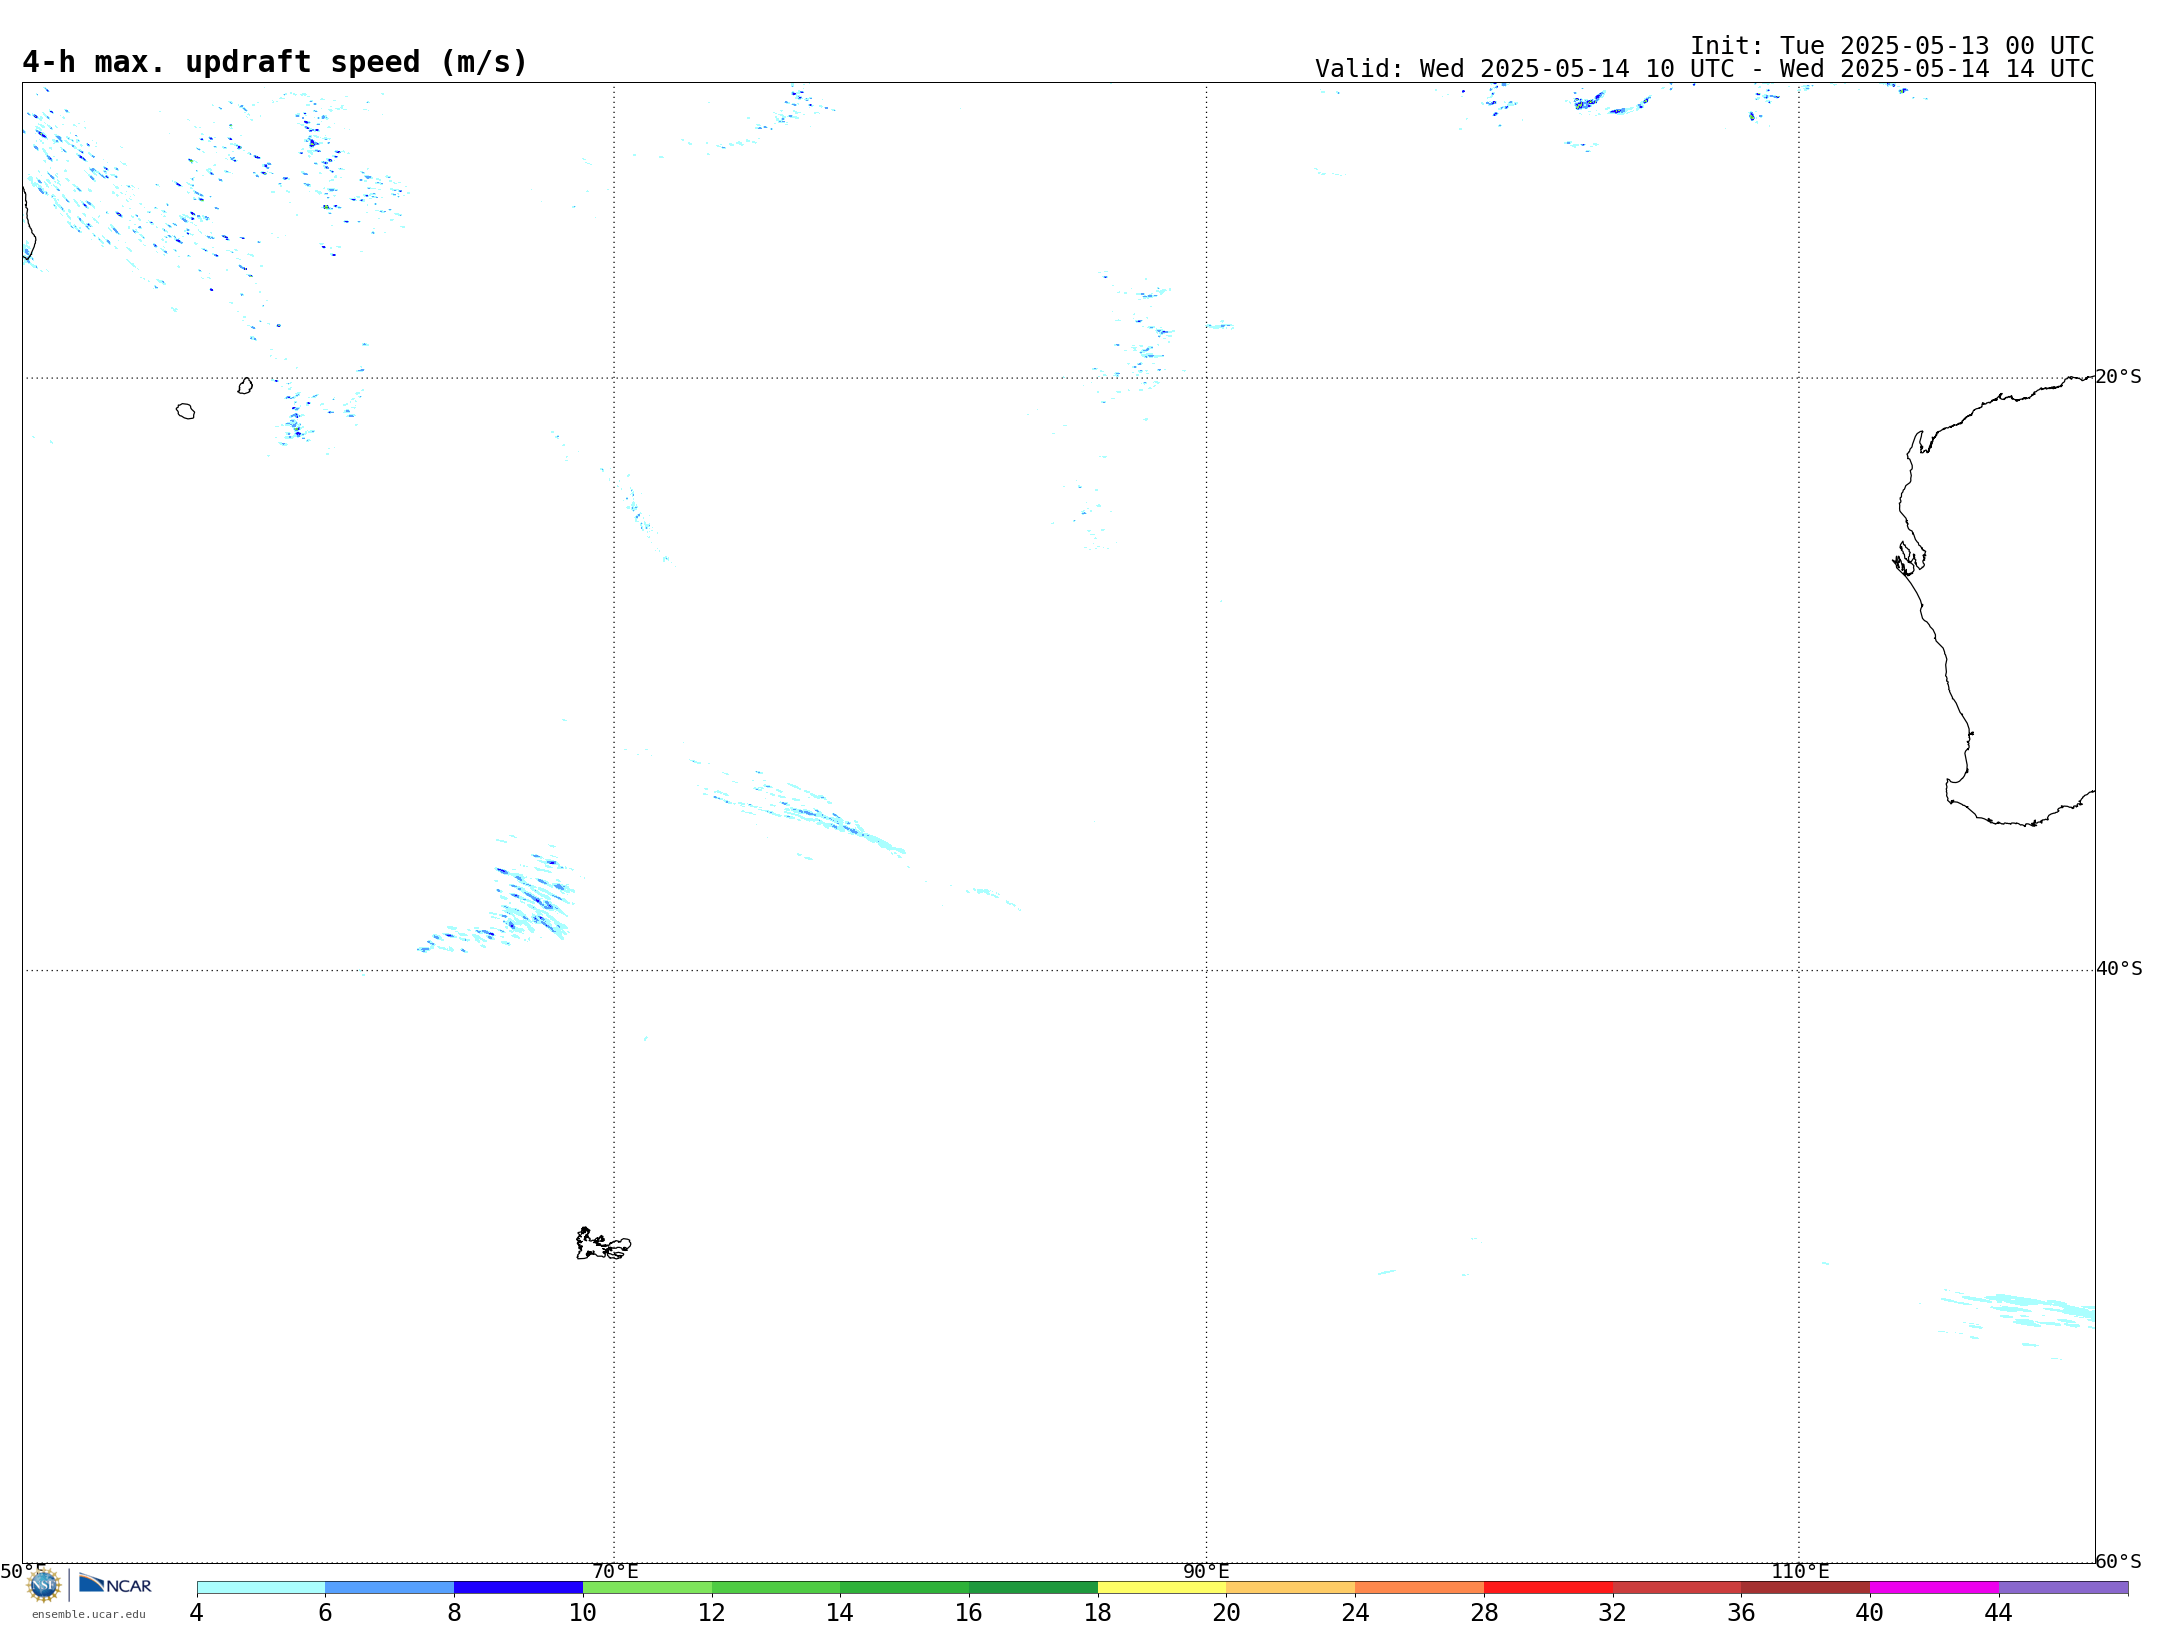Click the 'Valid: Wed 2025-05-14 10 UTC' line
Image resolution: width=2160 pixels, height=1626 pixels.
tap(1704, 69)
